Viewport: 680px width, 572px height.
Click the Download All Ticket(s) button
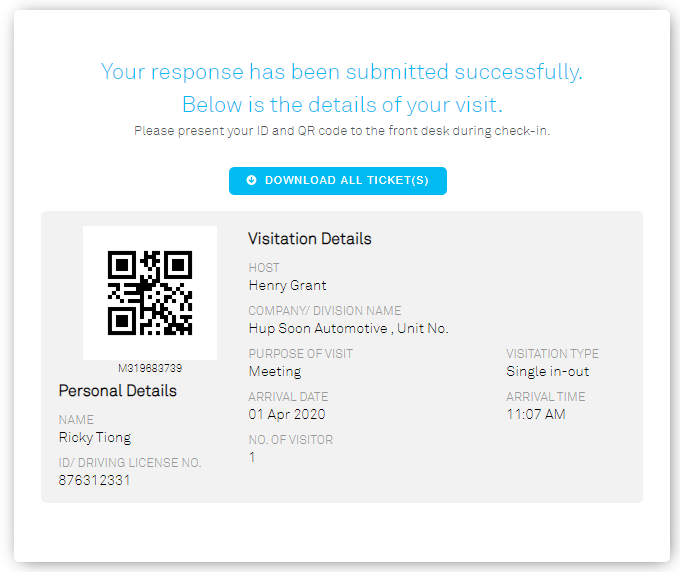point(337,181)
